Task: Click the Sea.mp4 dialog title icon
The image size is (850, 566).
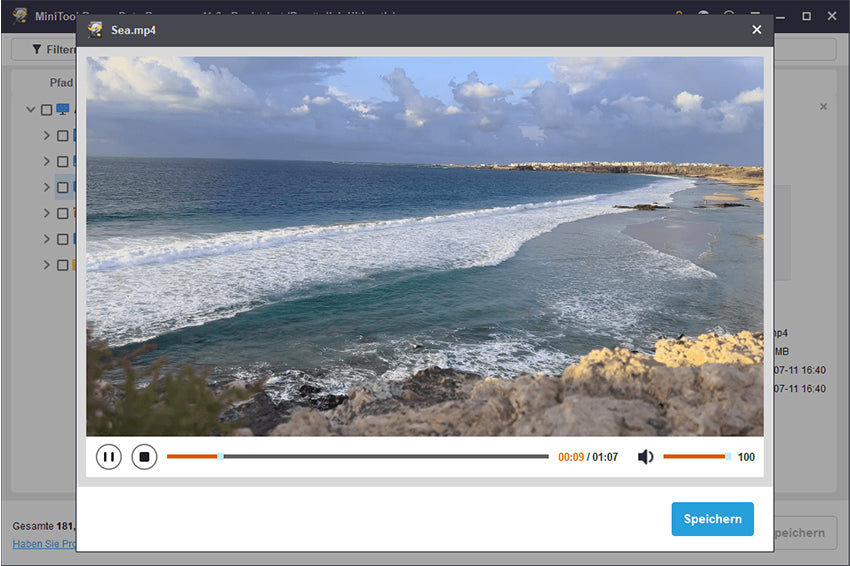Action: [96, 30]
